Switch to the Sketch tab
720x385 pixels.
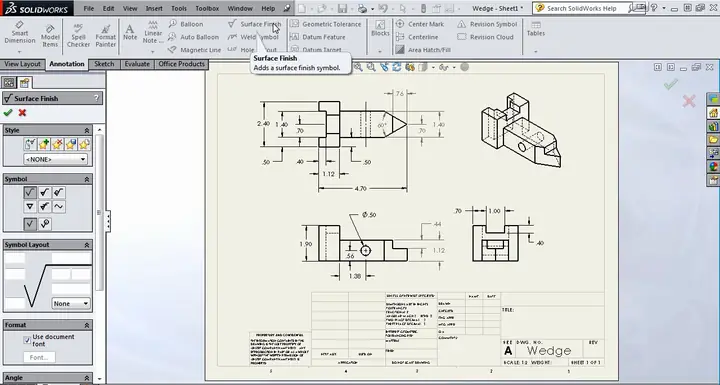pyautogui.click(x=104, y=64)
